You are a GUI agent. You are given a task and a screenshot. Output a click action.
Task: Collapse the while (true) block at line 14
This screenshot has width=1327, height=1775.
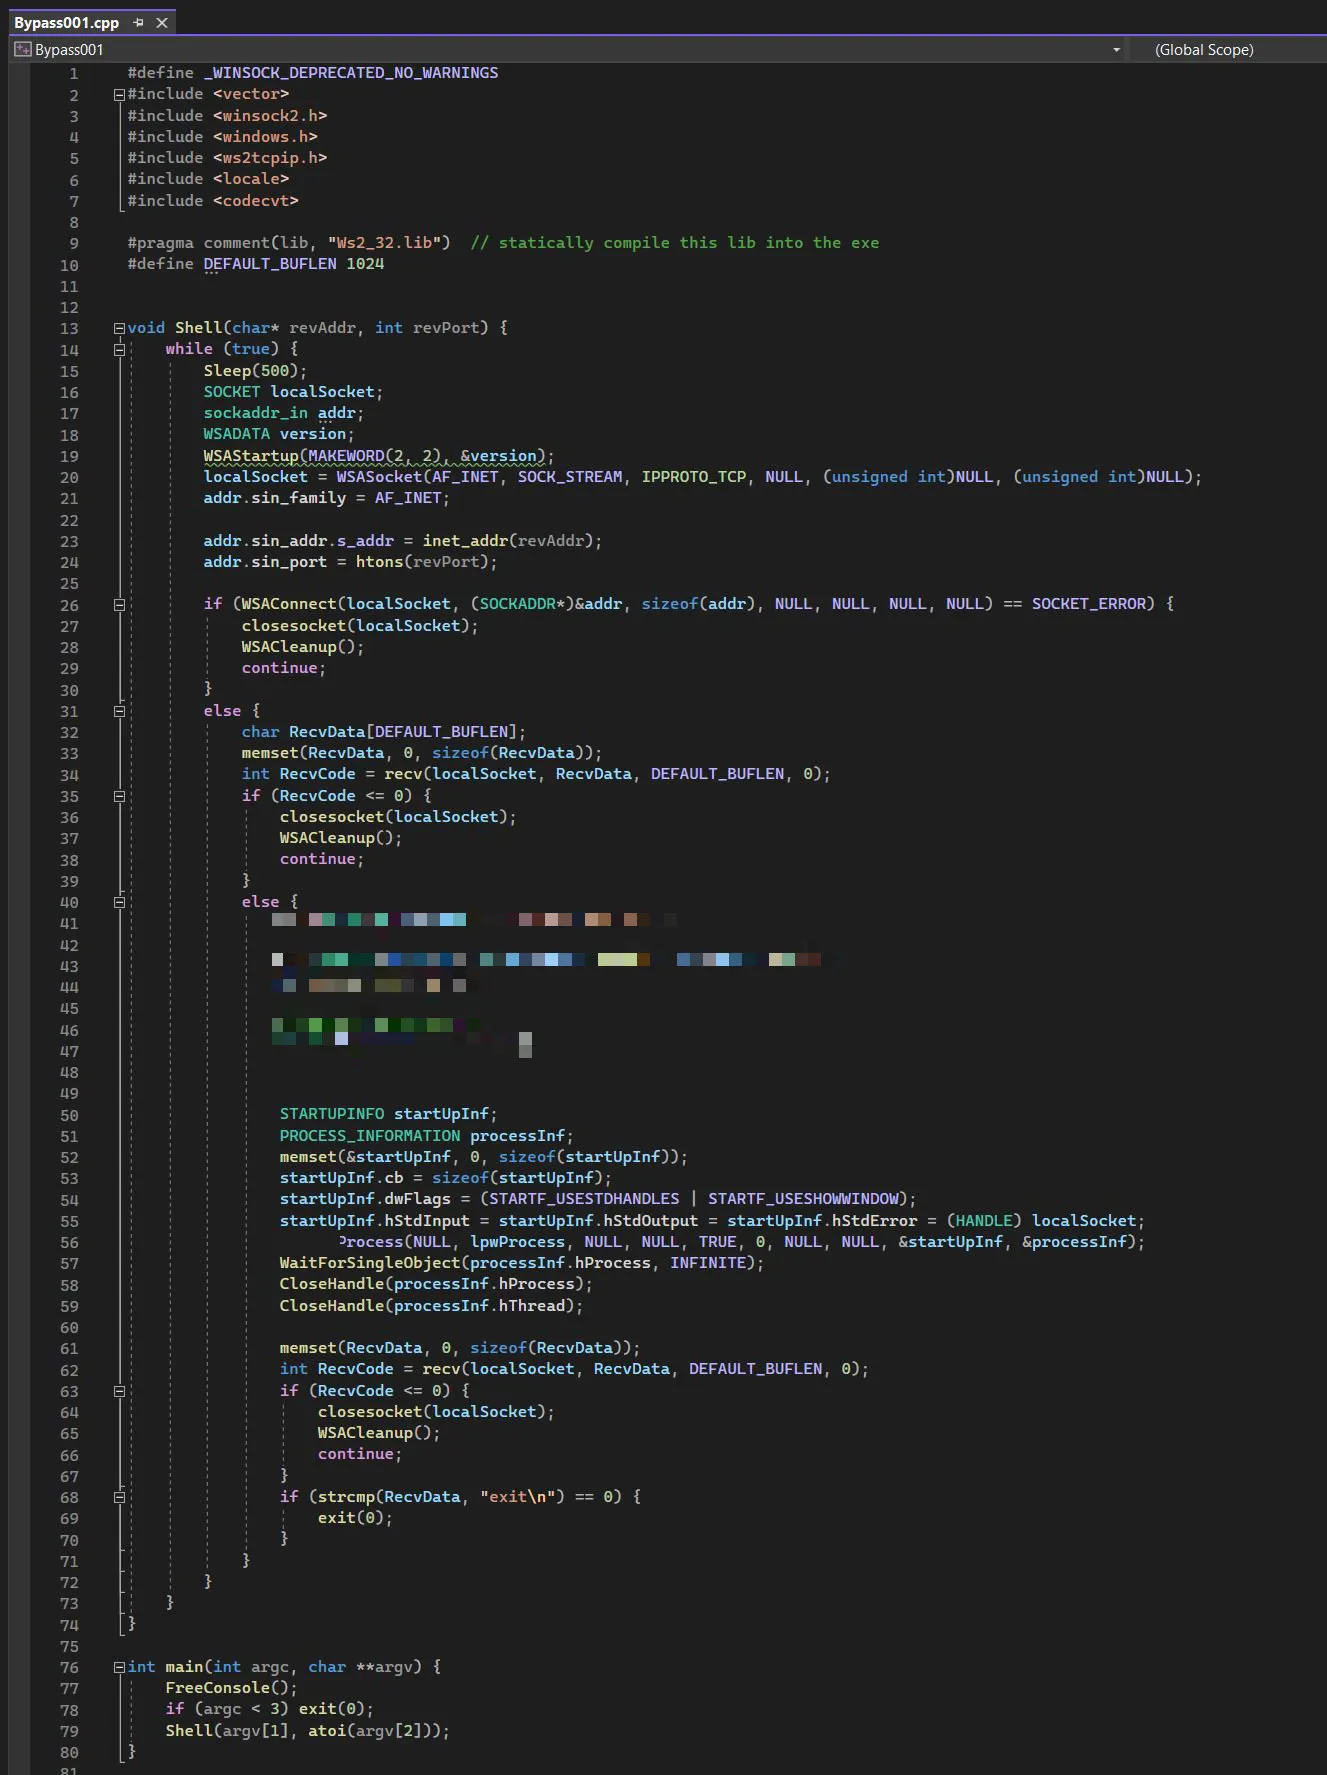pyautogui.click(x=119, y=349)
